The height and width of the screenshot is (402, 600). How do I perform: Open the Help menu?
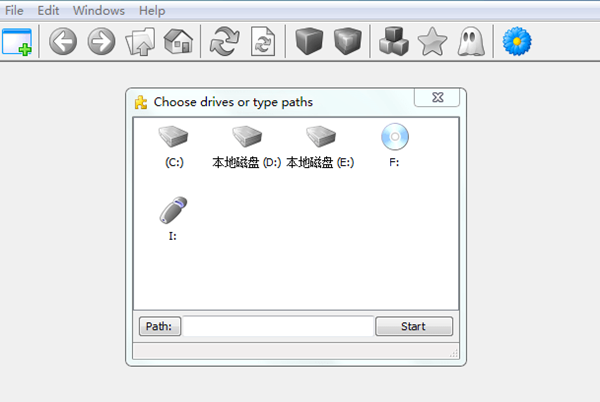152,10
